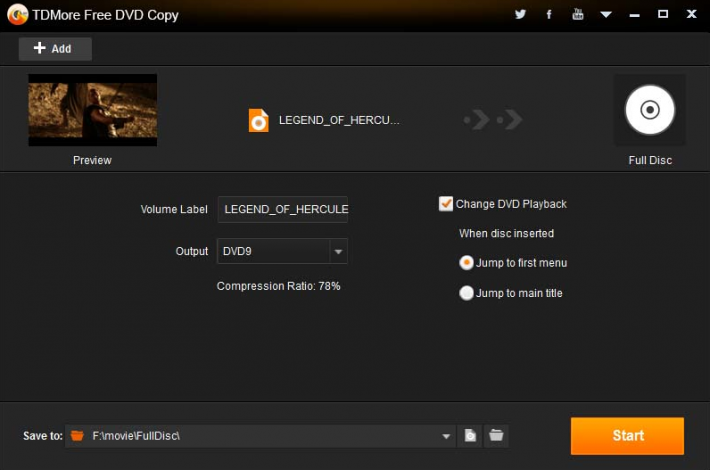Image resolution: width=710 pixels, height=470 pixels.
Task: Click the Compression Ratio: 78% text
Action: pyautogui.click(x=278, y=286)
